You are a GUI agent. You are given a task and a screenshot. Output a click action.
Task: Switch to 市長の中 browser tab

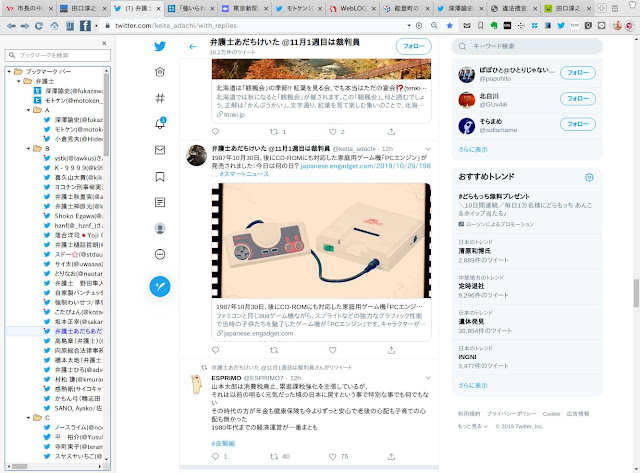click(x=29, y=8)
